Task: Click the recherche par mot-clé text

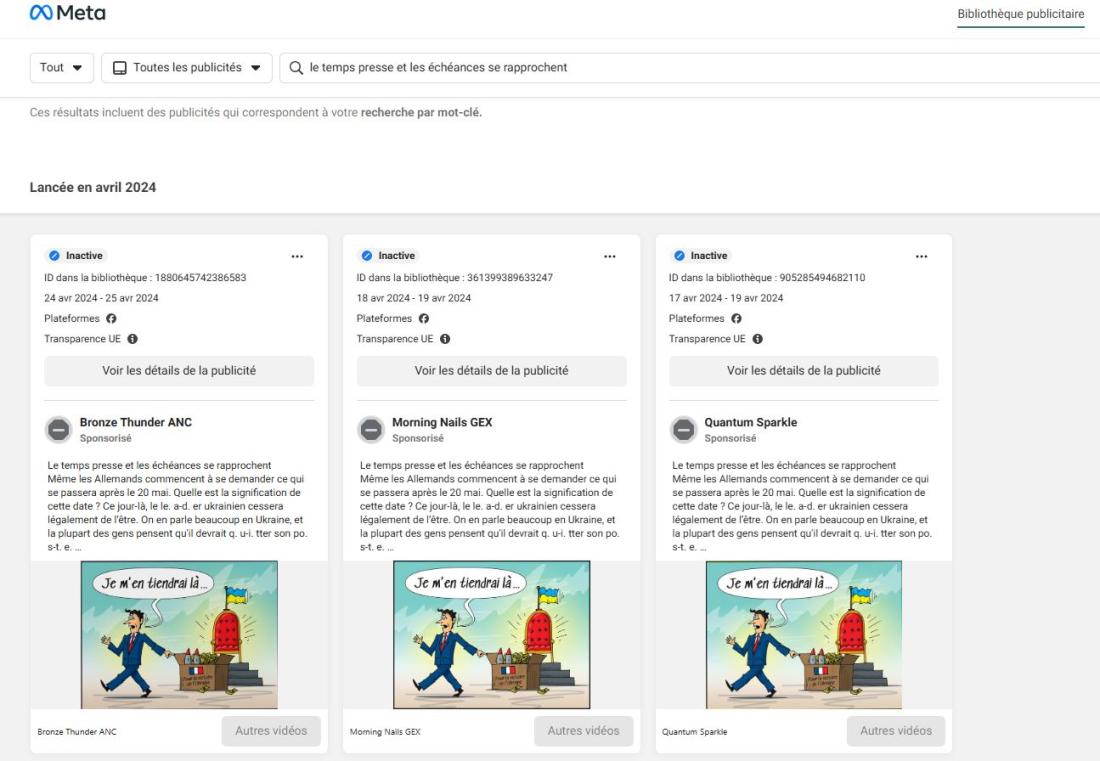Action: [421, 112]
